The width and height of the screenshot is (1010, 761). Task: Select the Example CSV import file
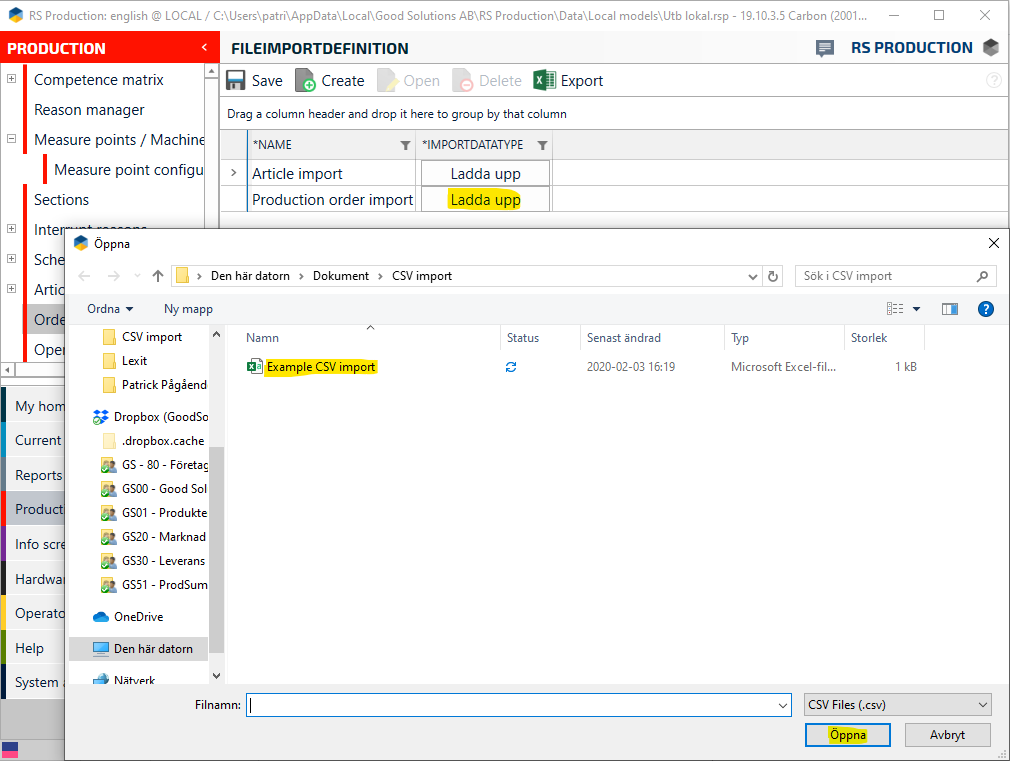[x=320, y=367]
